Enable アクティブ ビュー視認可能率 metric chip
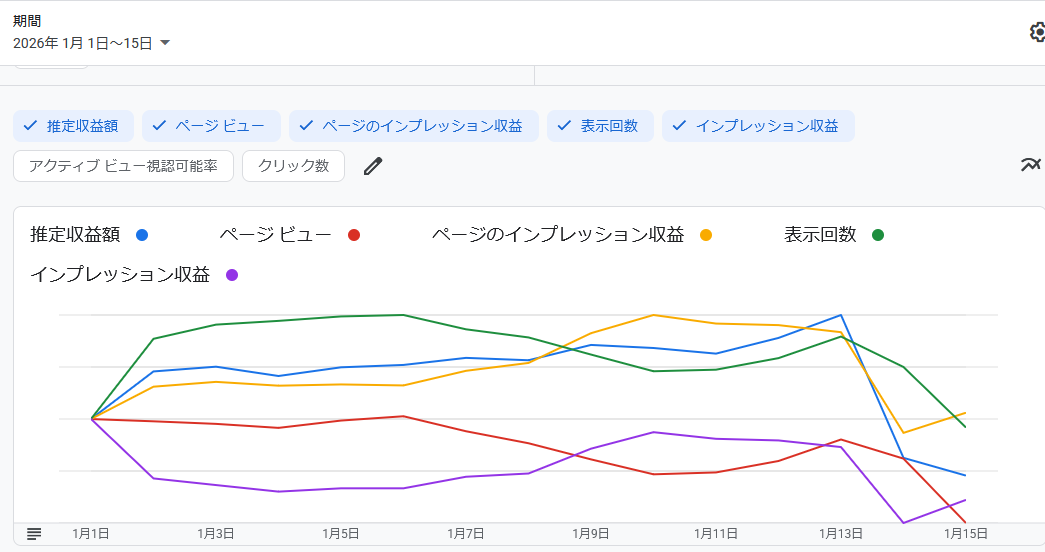Screen dimensions: 1045x552 click(x=123, y=166)
